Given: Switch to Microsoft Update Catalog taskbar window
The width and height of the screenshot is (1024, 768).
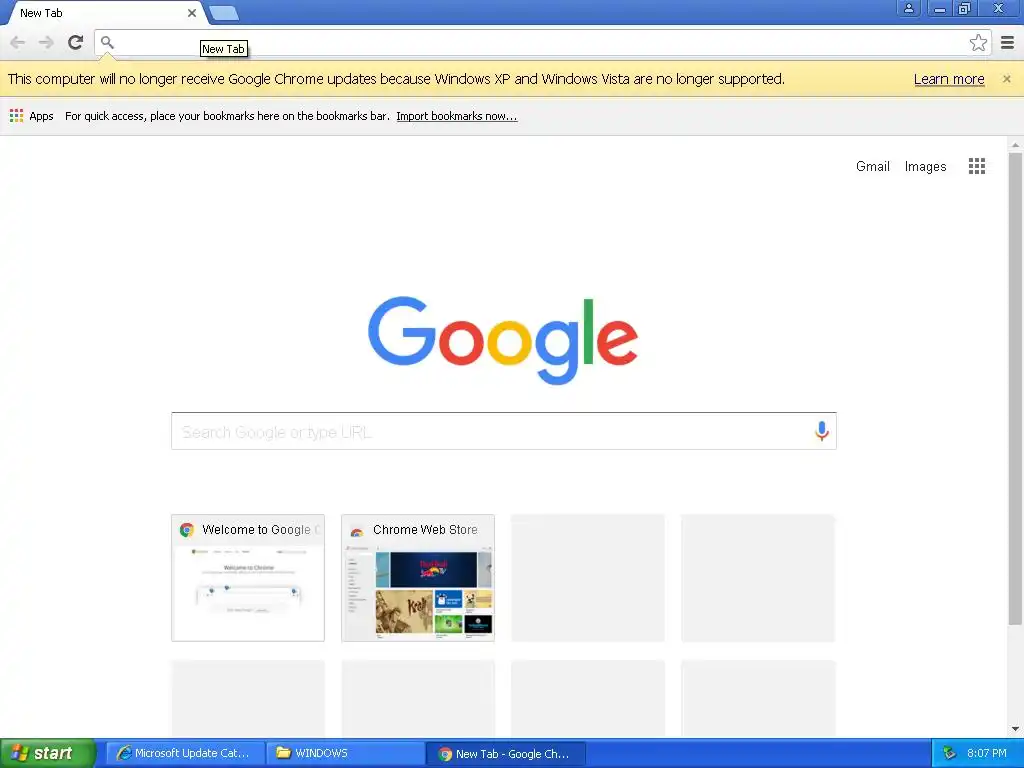Looking at the screenshot, I should [185, 753].
